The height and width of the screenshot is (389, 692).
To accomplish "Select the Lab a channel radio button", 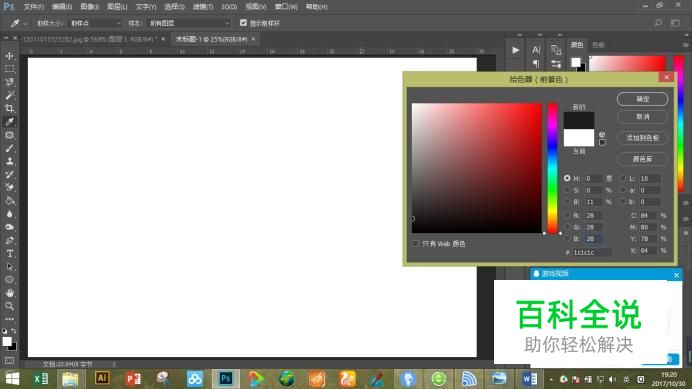I will click(x=623, y=190).
